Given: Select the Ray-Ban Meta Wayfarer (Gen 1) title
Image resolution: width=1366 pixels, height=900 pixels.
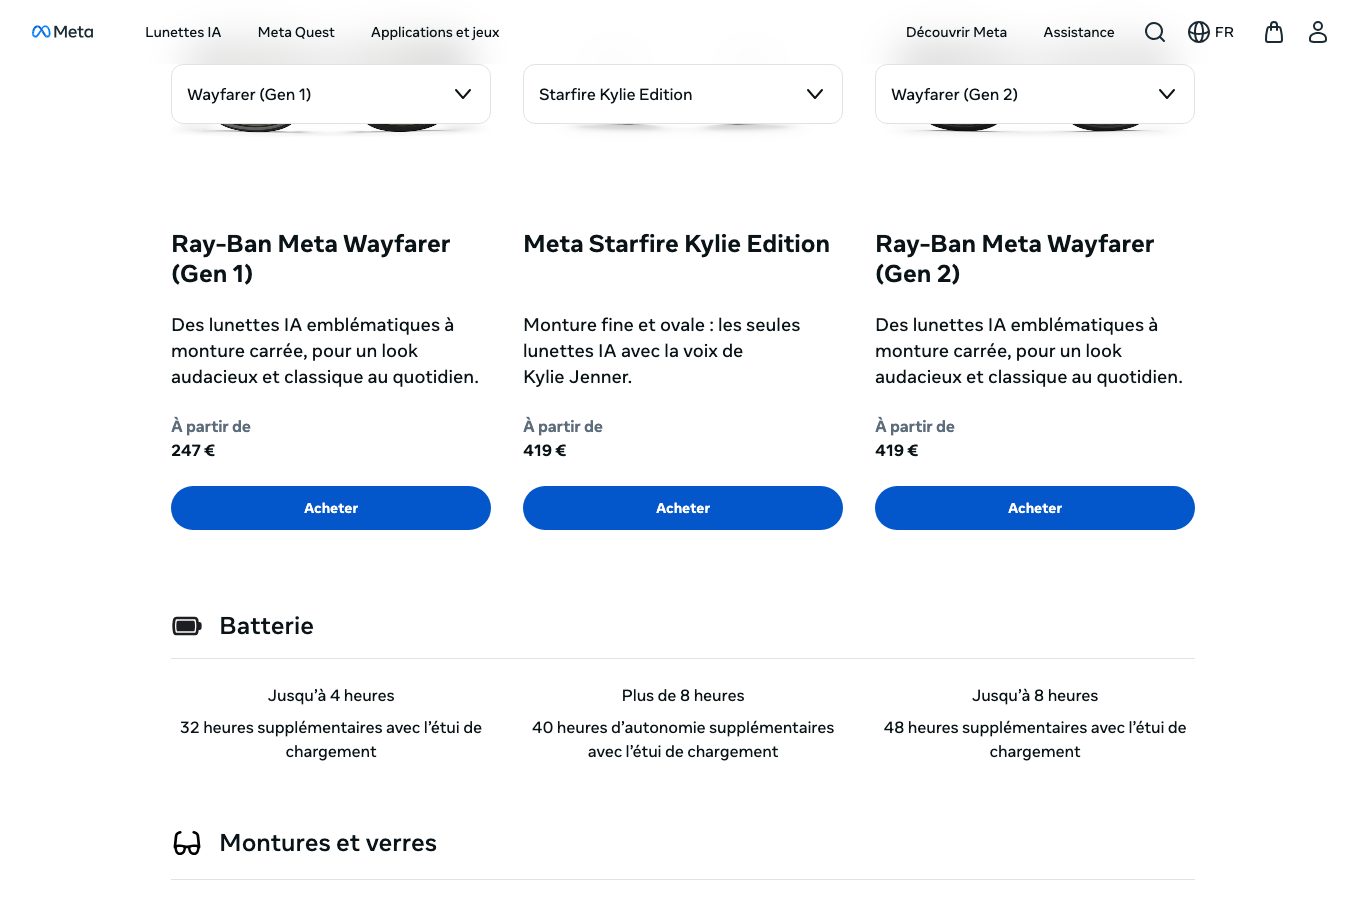Looking at the screenshot, I should coord(311,258).
